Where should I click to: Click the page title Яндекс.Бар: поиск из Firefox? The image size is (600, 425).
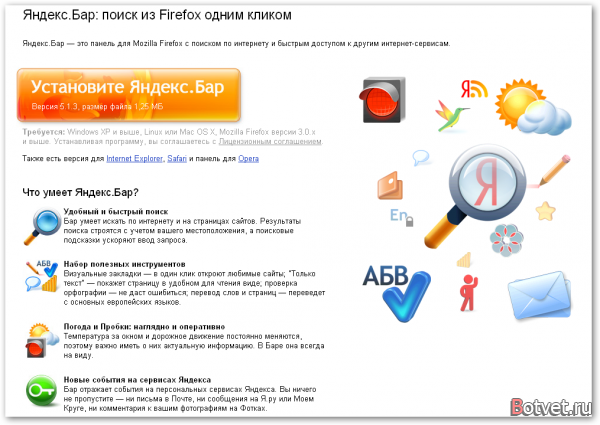point(157,15)
